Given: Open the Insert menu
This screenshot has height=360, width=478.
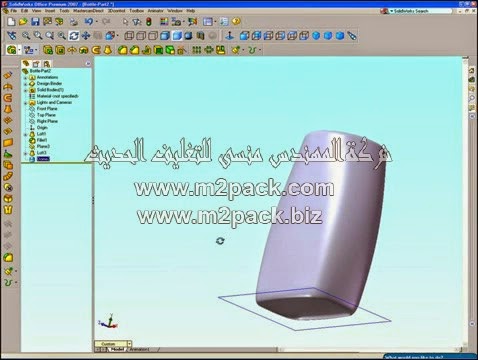Looking at the screenshot, I should coord(50,11).
